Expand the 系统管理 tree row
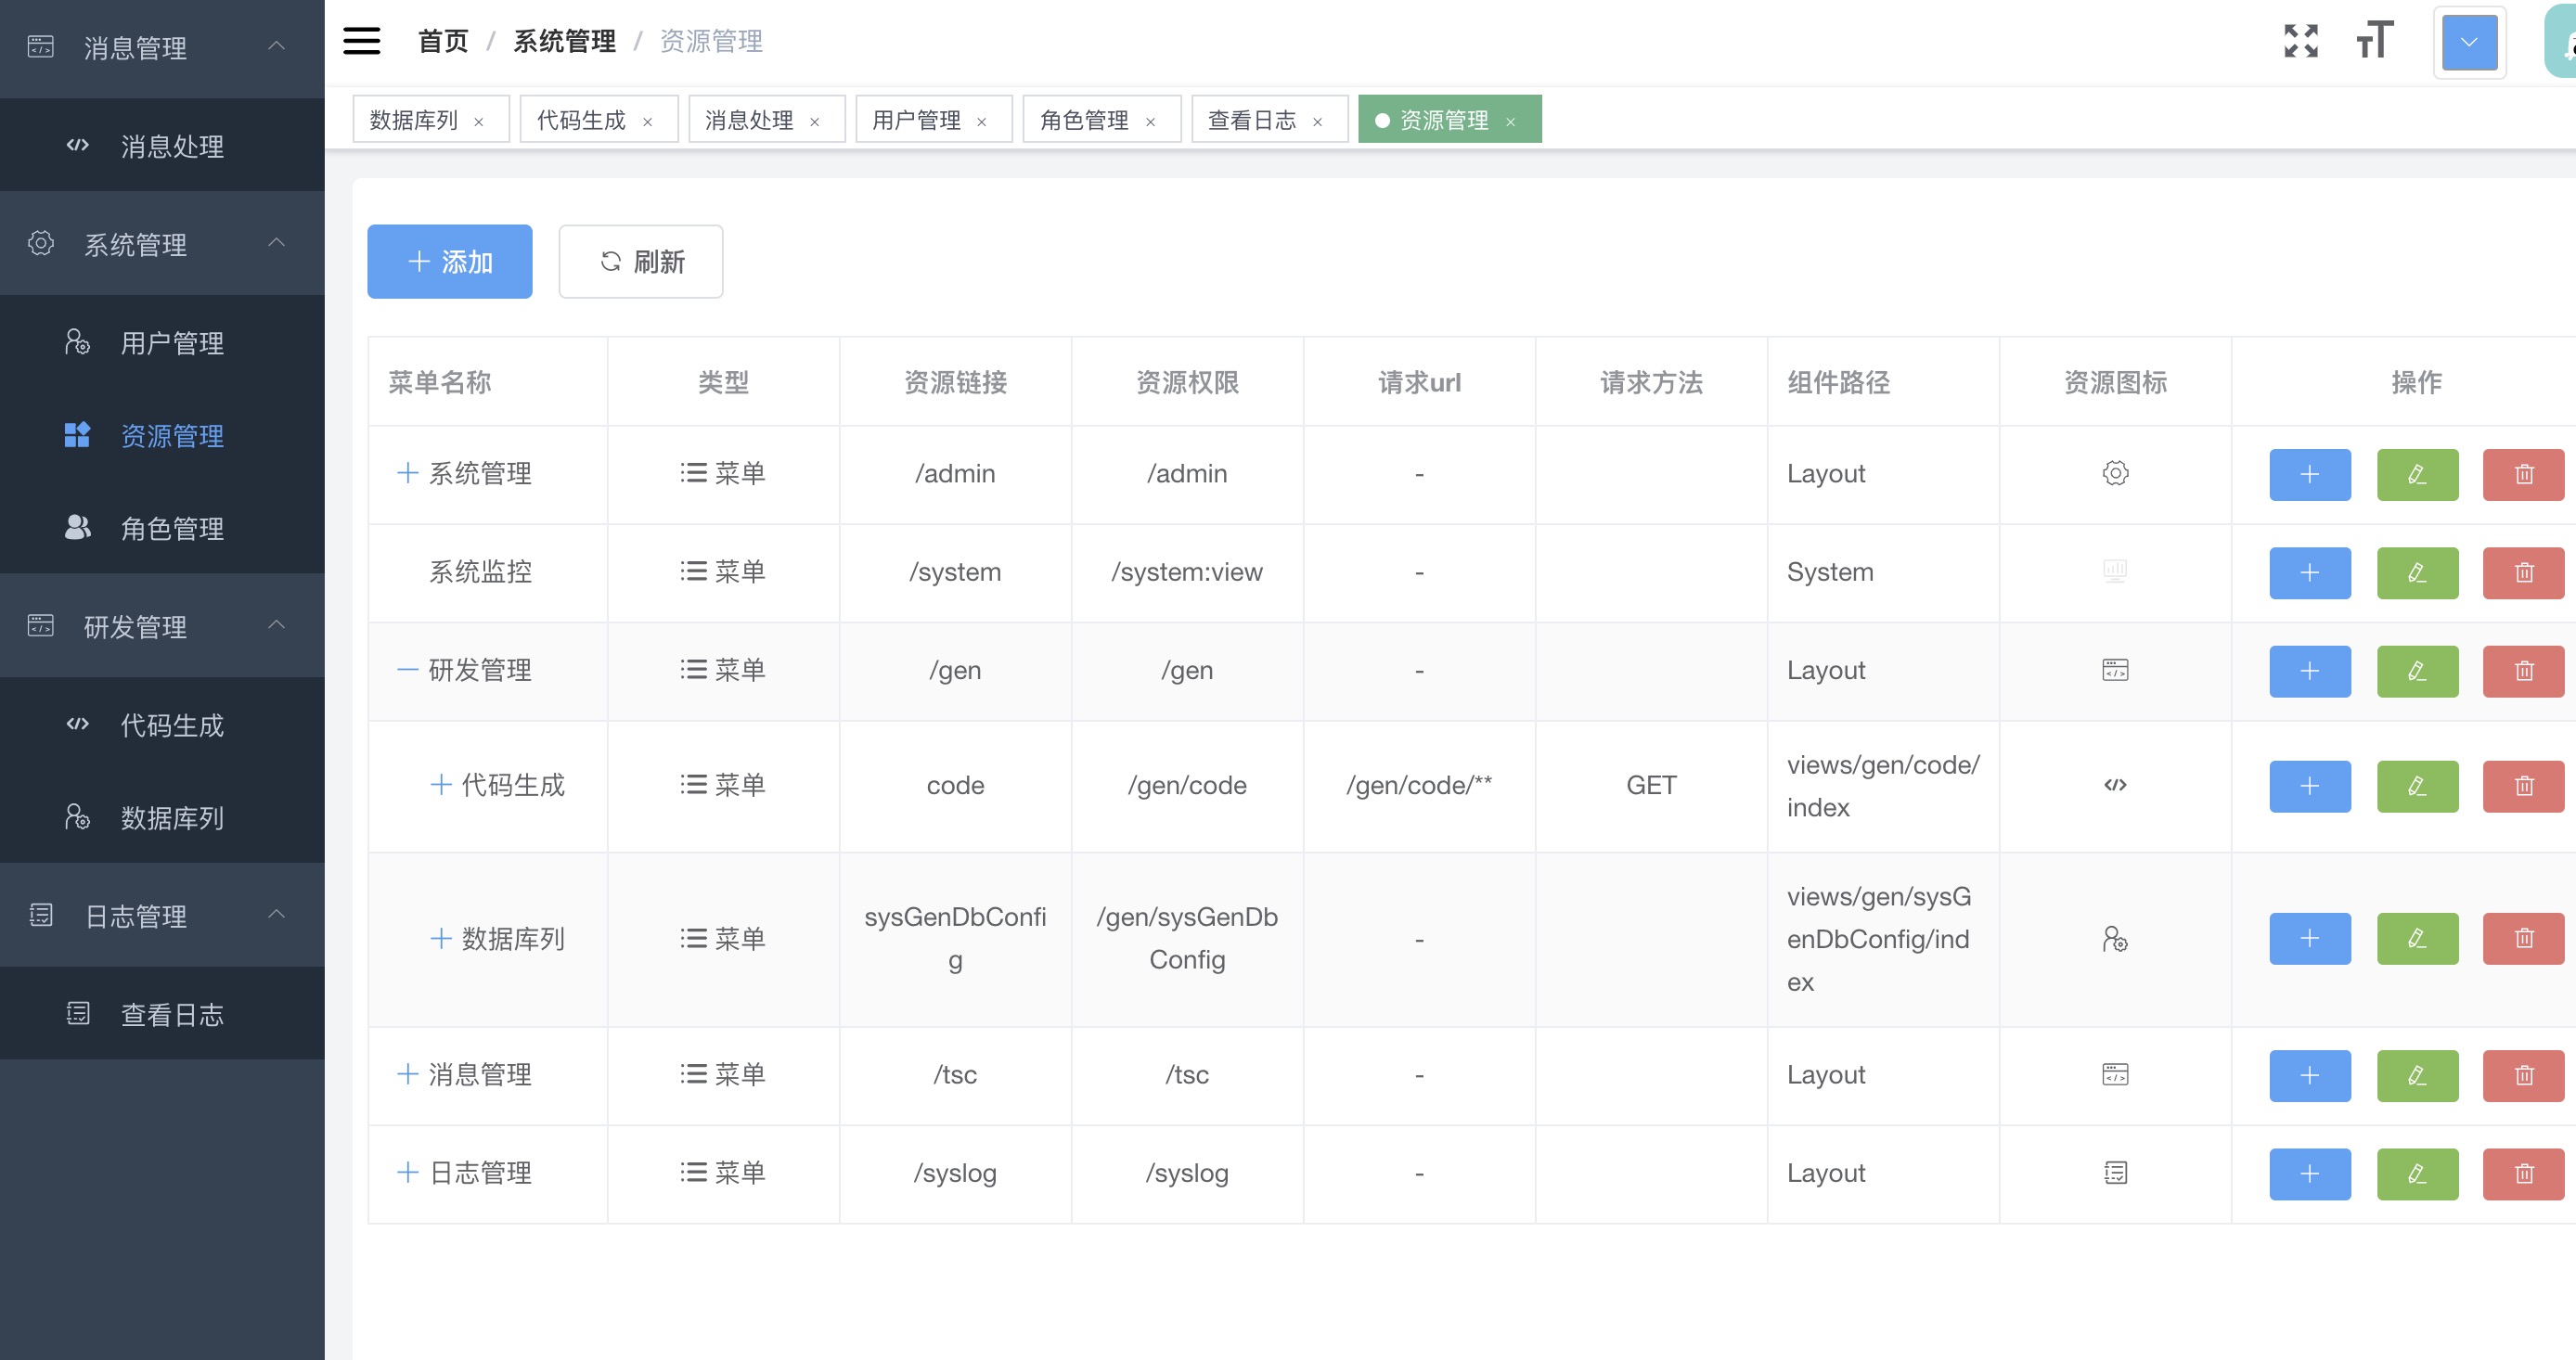Screen dimensions: 2576x1360 (407, 473)
